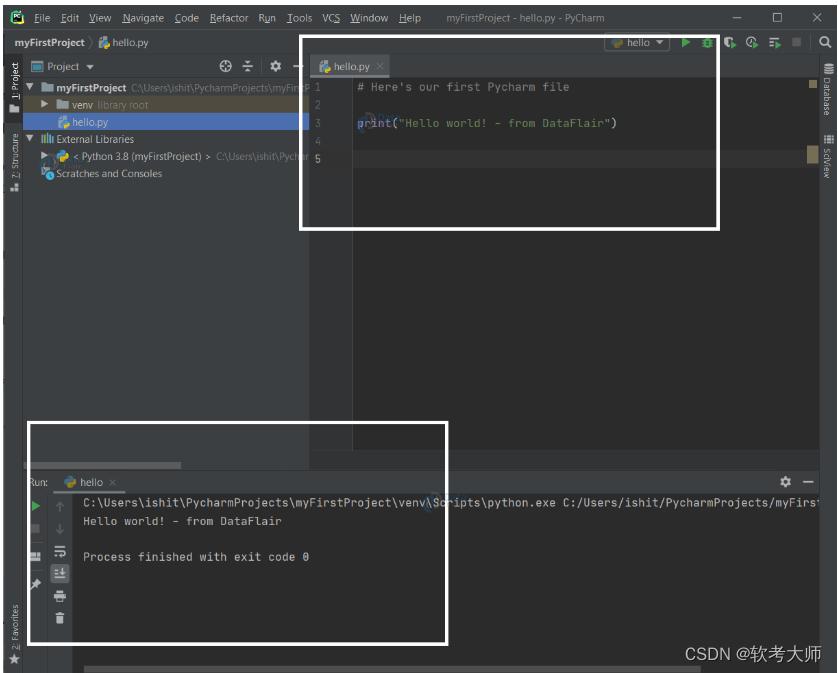The width and height of the screenshot is (838, 673).
Task: Run with Coverage from the top toolbar
Action: 730,43
